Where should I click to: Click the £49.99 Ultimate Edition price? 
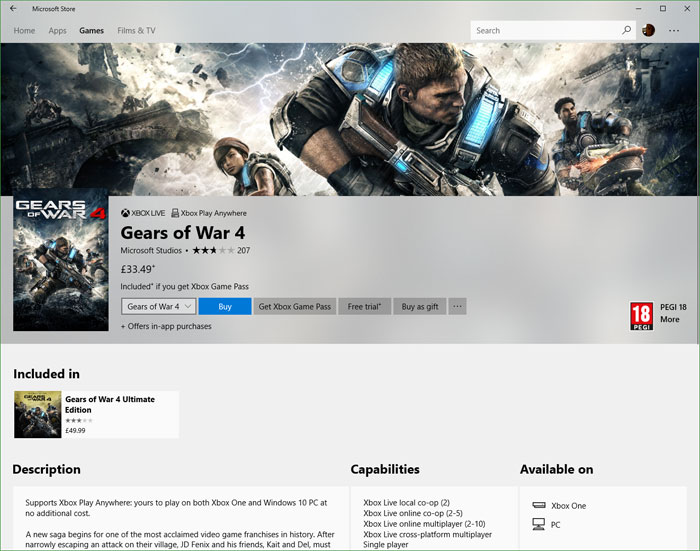click(x=75, y=431)
